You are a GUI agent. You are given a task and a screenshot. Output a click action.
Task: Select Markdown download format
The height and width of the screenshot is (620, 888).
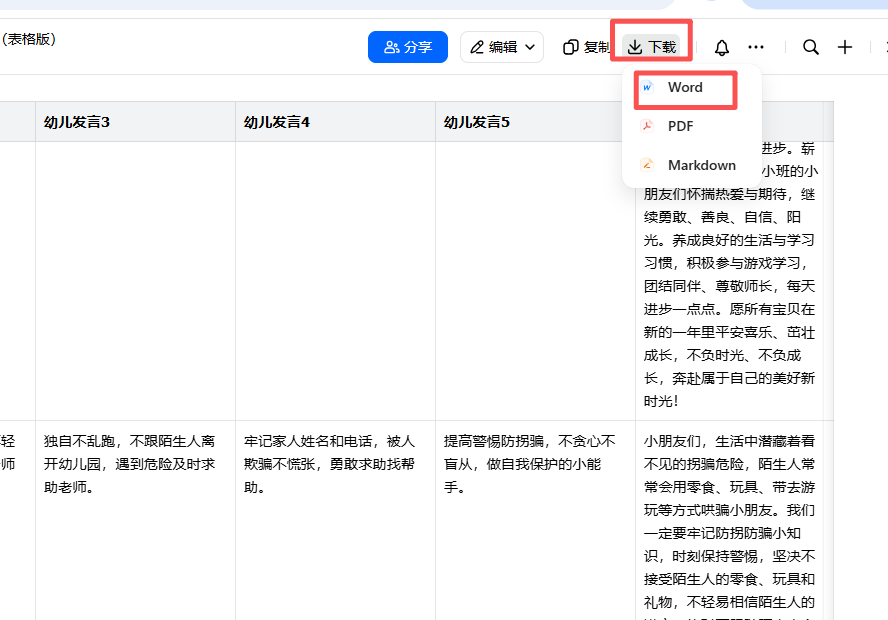691,165
